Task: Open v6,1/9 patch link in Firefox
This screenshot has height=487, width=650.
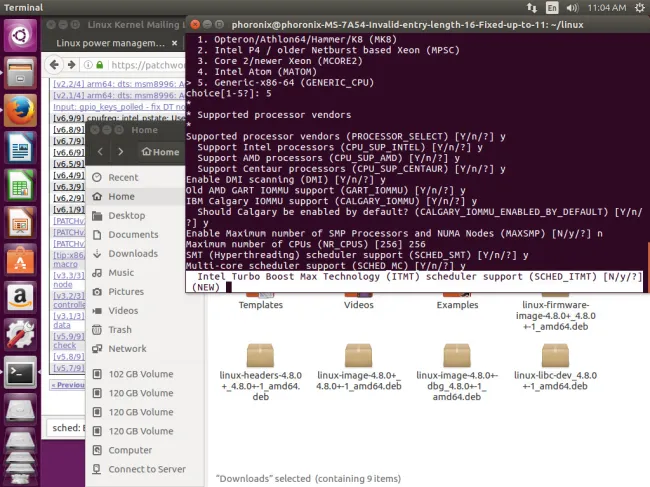Action: [69, 210]
